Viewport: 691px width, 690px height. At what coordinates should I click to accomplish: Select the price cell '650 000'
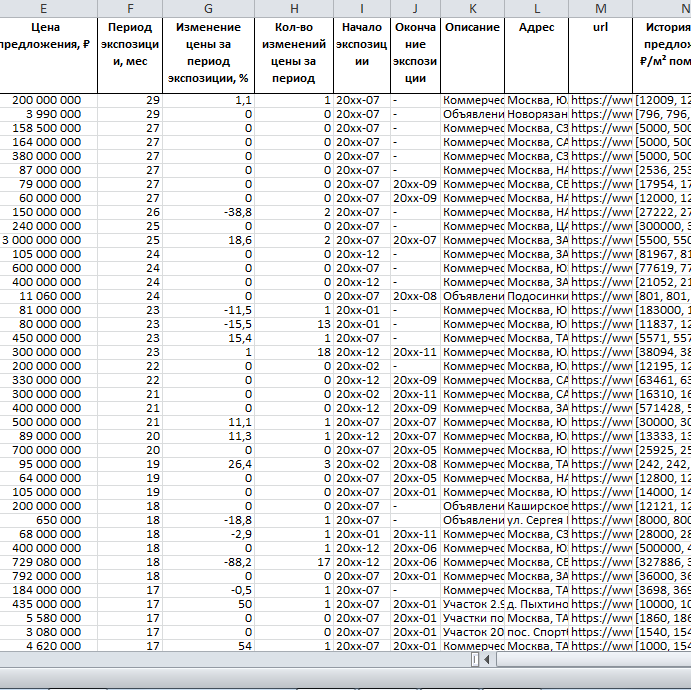(48, 520)
